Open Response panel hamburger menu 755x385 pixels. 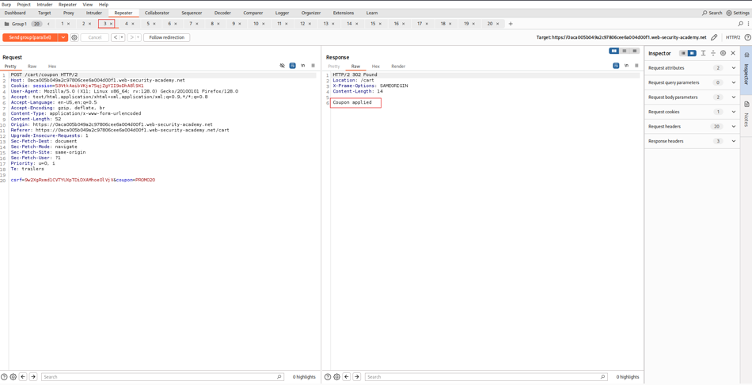coord(637,65)
